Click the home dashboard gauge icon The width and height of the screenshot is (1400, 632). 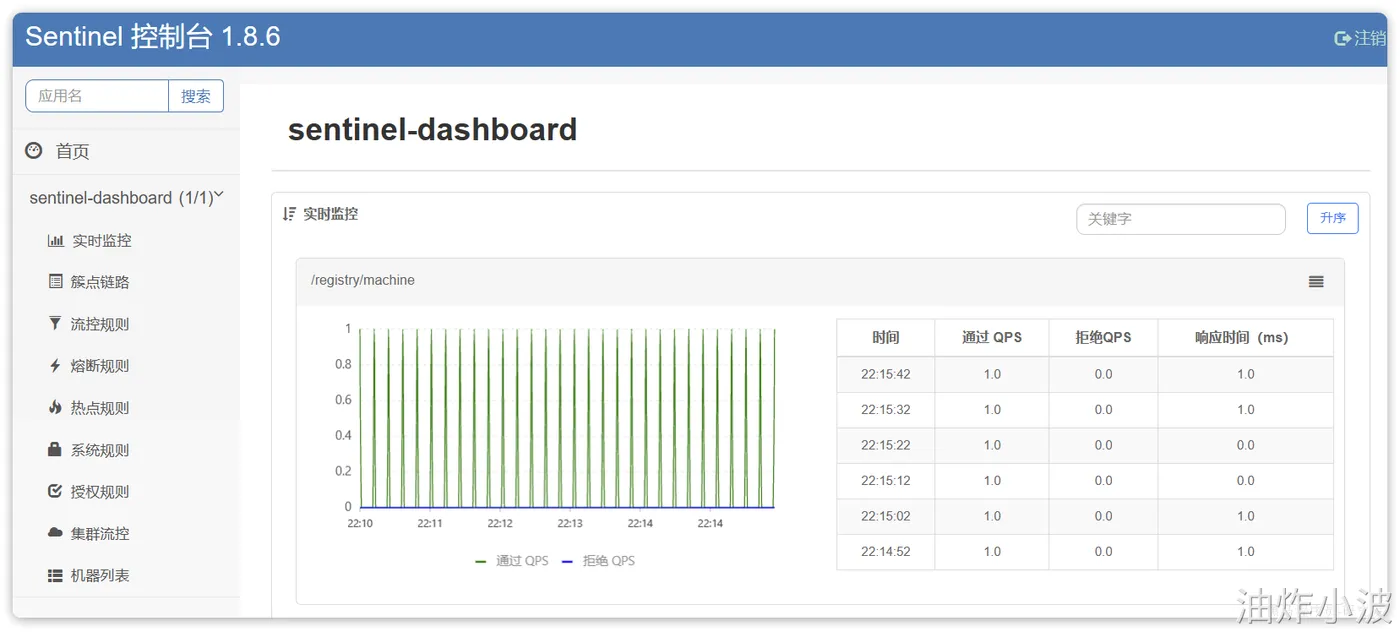pos(34,151)
